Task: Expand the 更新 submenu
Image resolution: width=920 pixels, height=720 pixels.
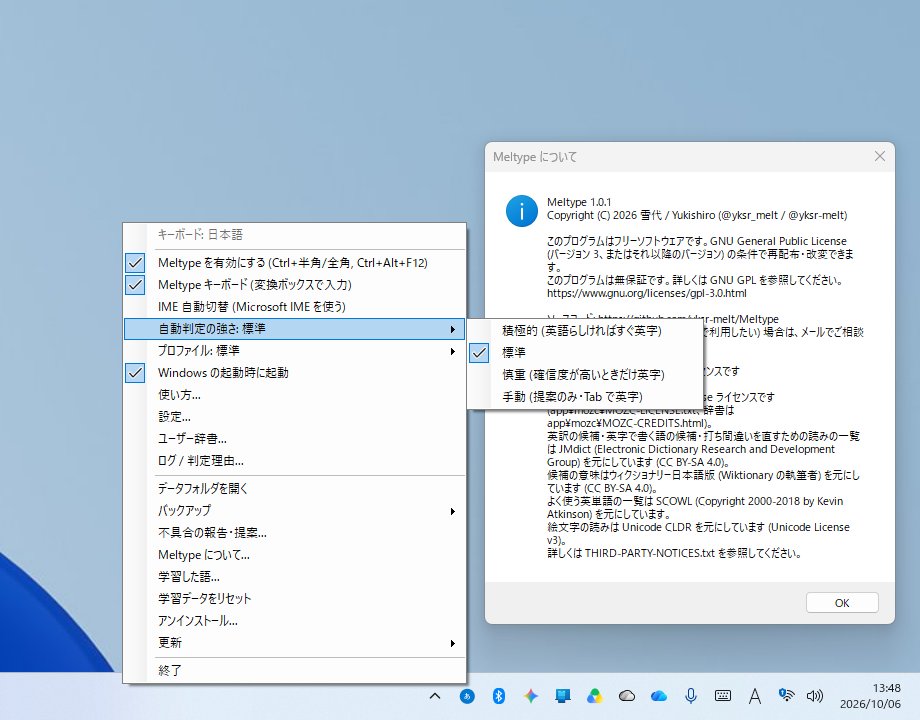Action: pos(294,643)
